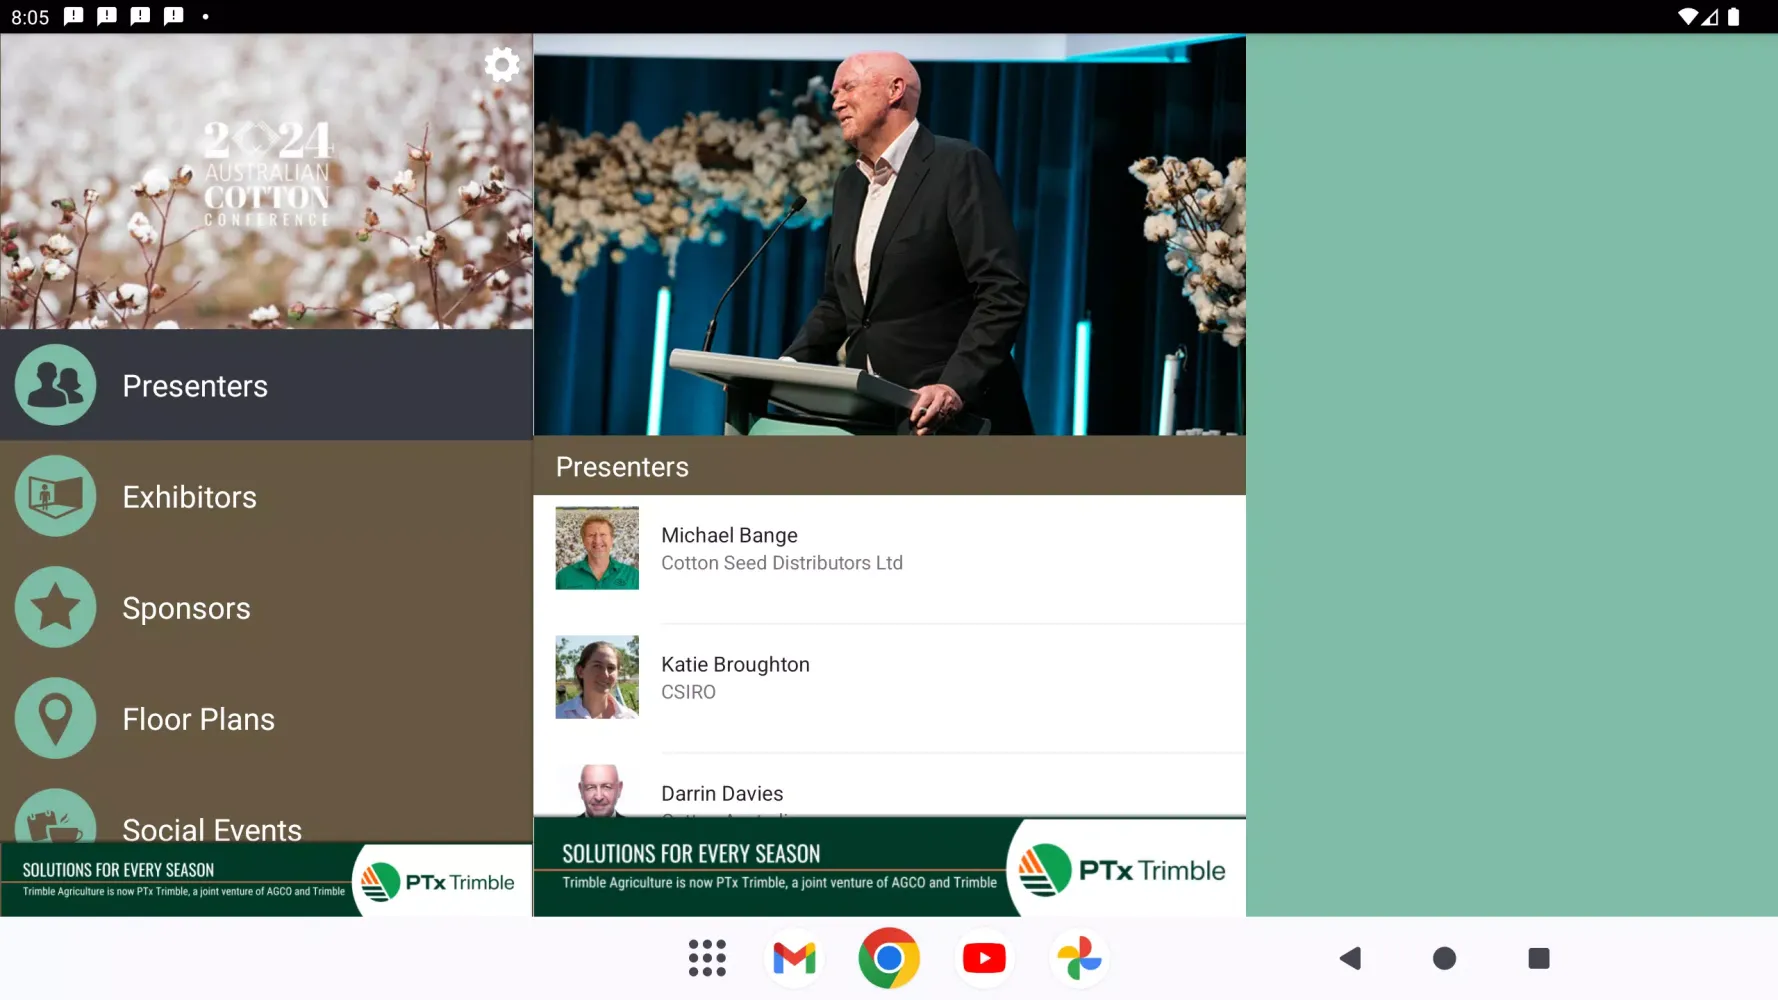
Task: Open Floor Plans via the location pin icon
Action: (x=55, y=717)
